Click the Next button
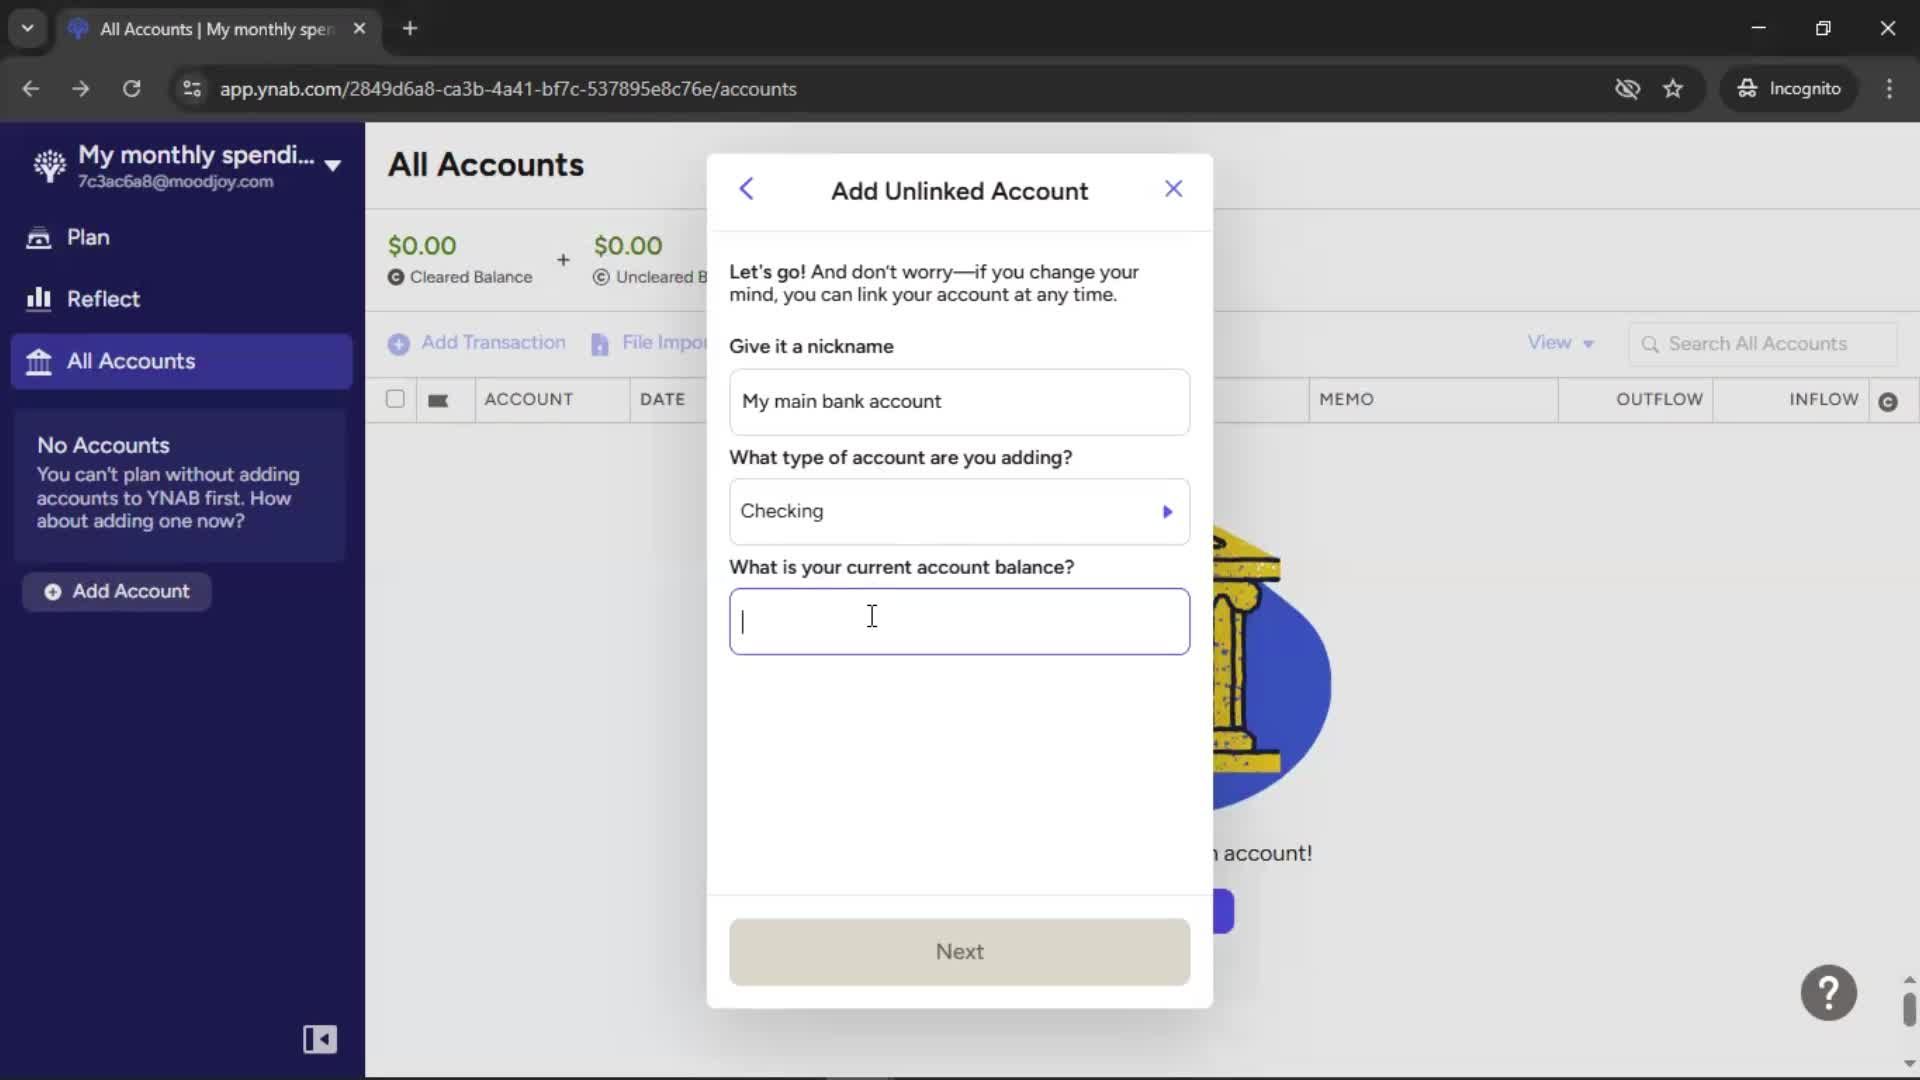This screenshot has height=1080, width=1920. [x=959, y=951]
